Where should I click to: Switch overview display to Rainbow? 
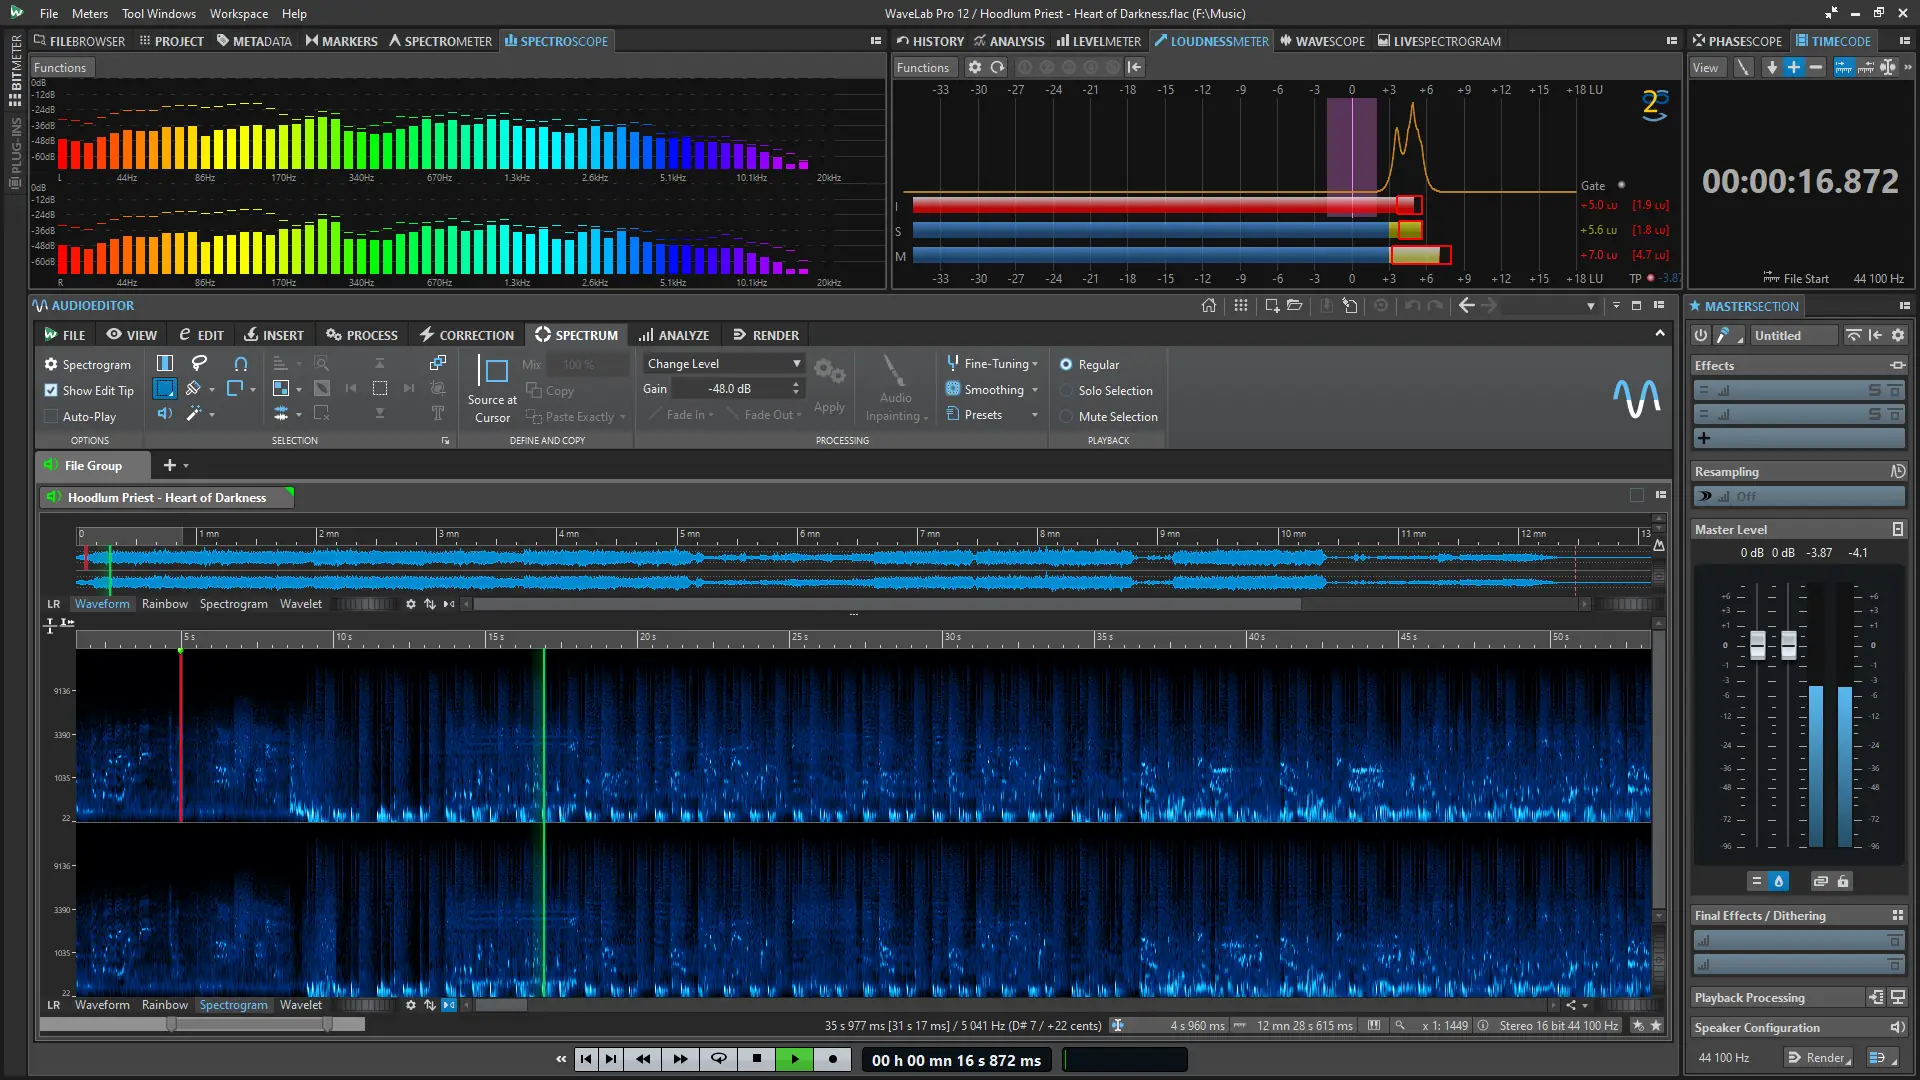click(x=164, y=604)
